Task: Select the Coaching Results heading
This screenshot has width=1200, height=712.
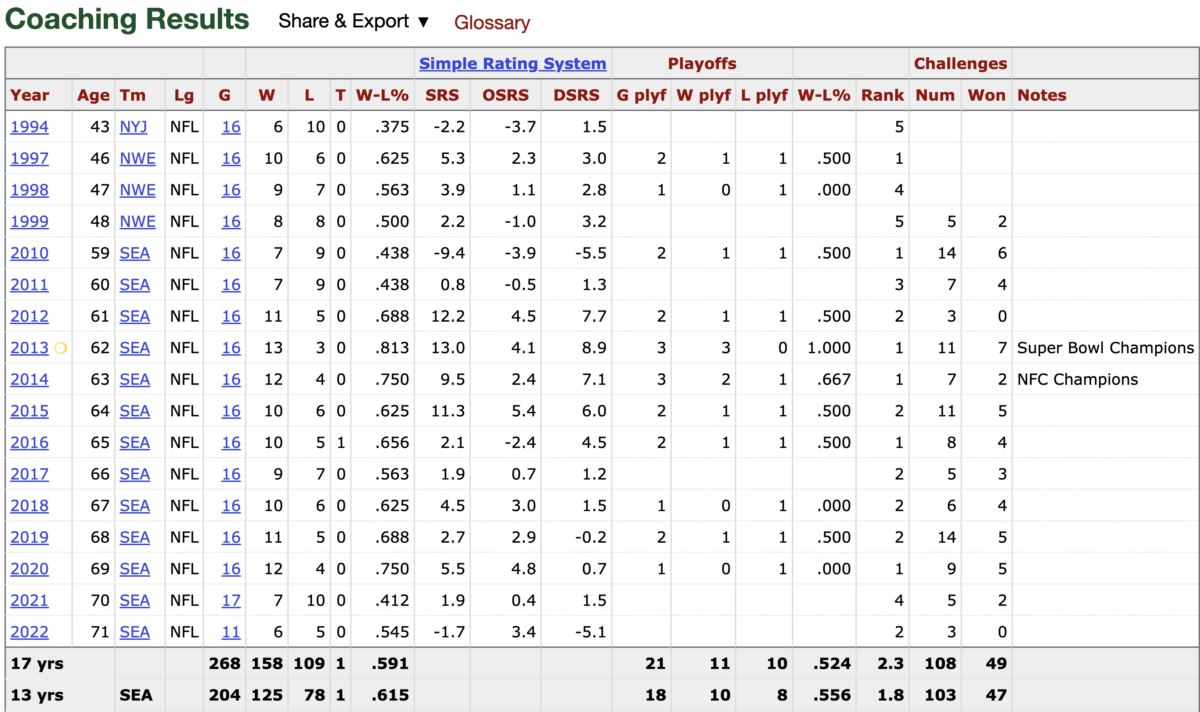Action: click(x=128, y=19)
